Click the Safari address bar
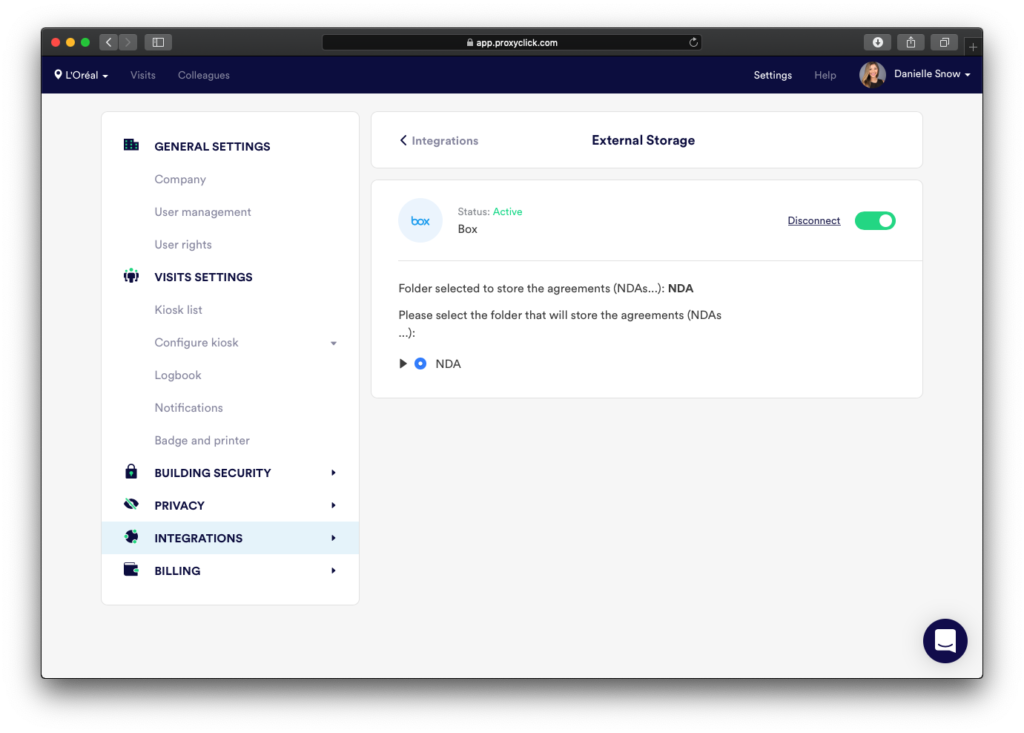This screenshot has width=1024, height=733. 512,43
